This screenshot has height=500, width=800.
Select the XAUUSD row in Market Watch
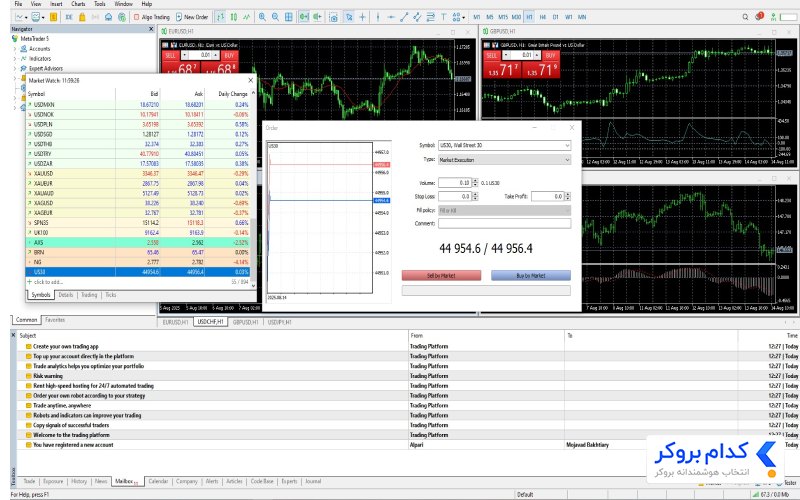138,173
